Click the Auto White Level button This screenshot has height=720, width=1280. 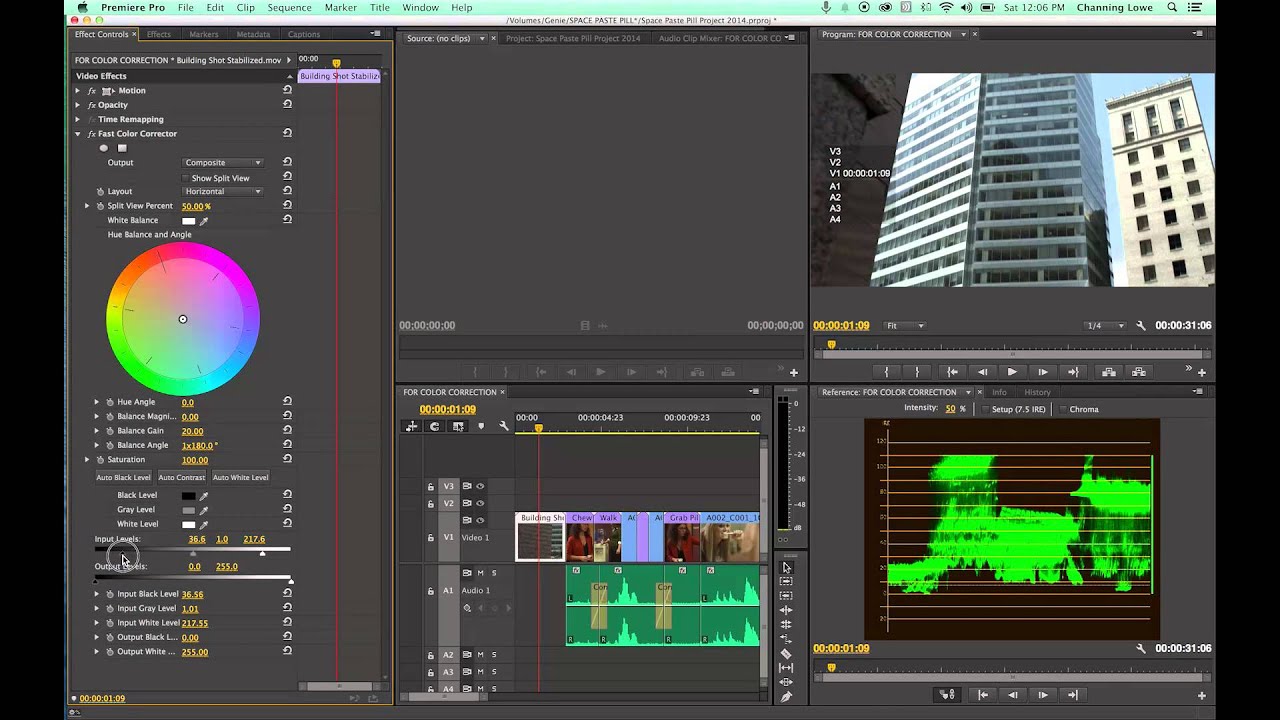pos(241,477)
